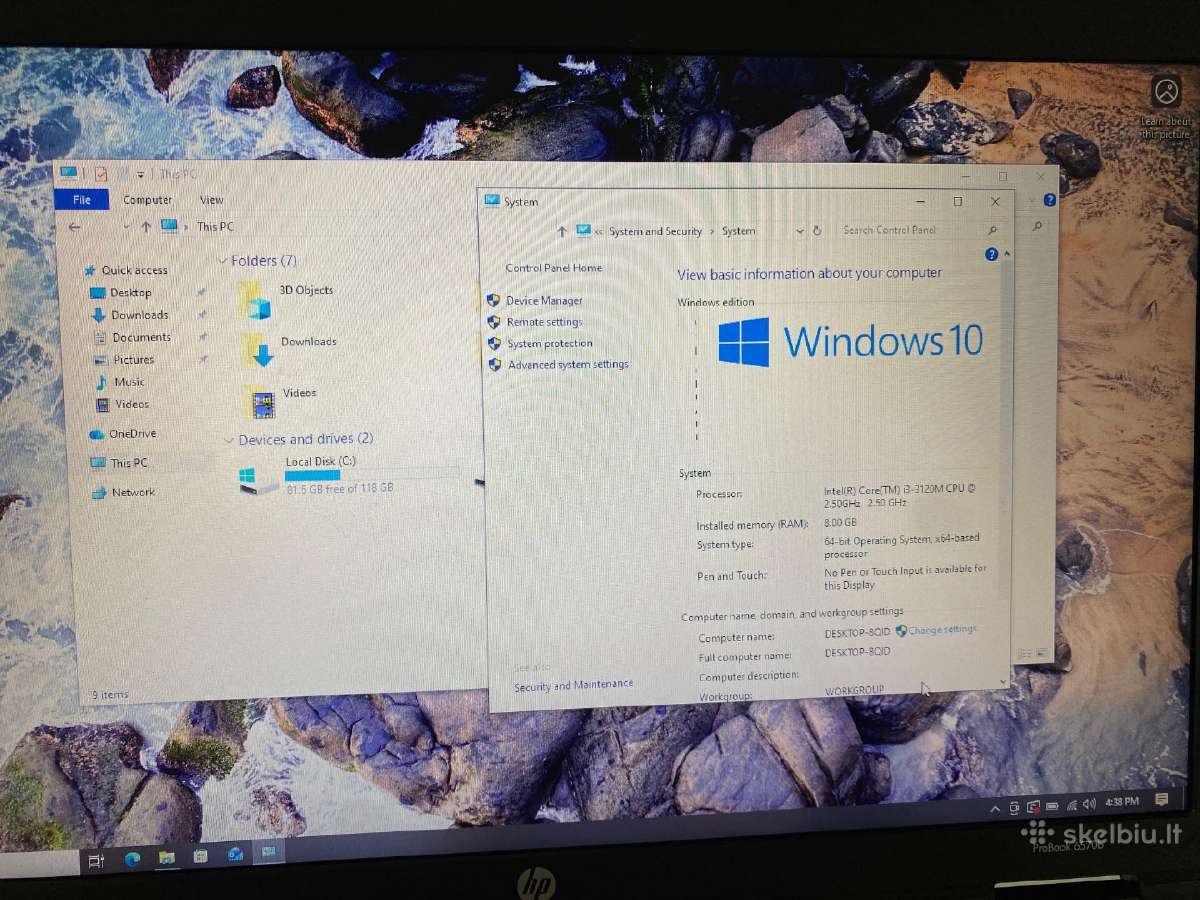Click Search Control Panel field

click(x=918, y=230)
